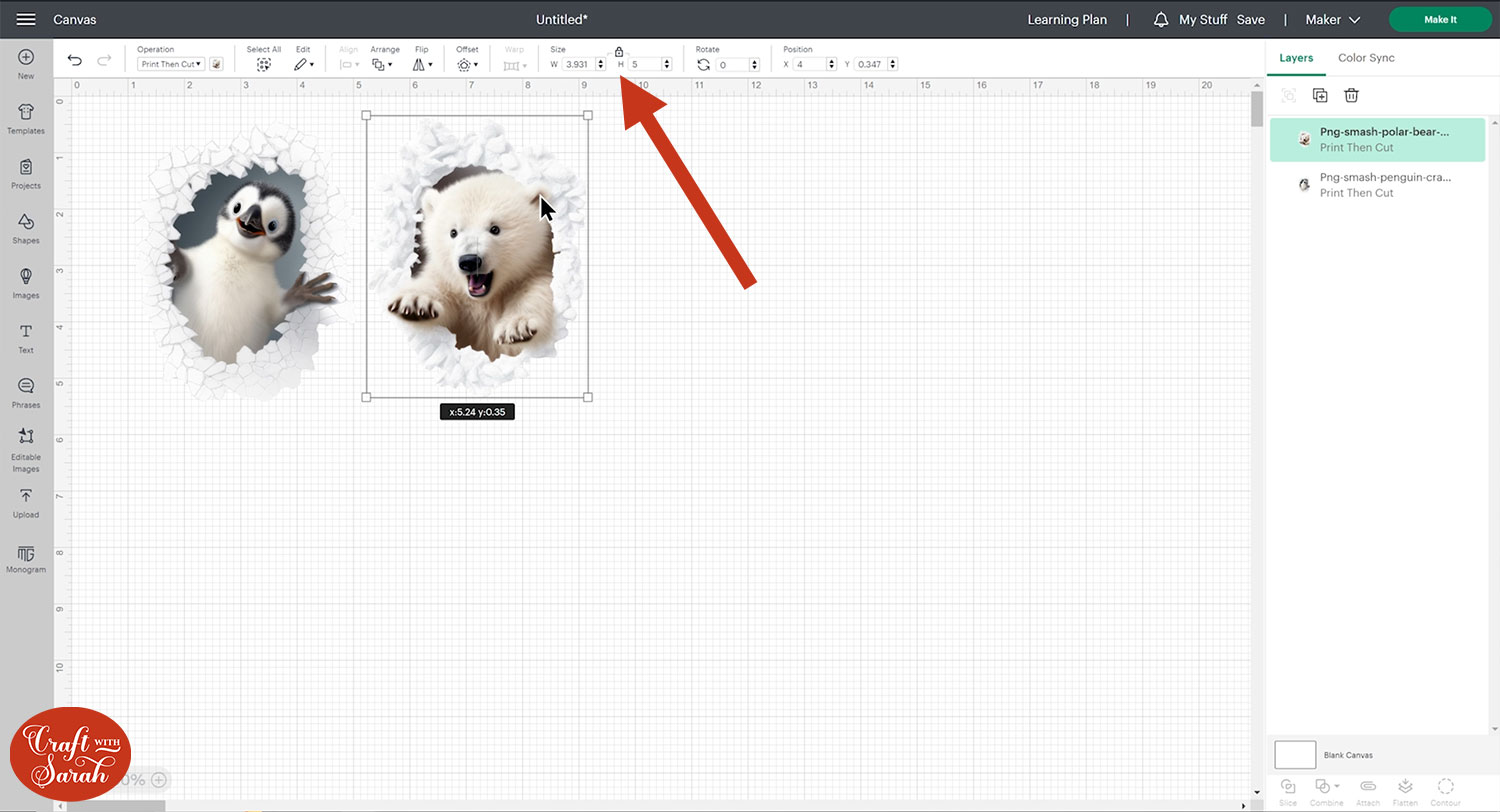
Task: Delete selected layer with trash icon
Action: tap(1351, 95)
